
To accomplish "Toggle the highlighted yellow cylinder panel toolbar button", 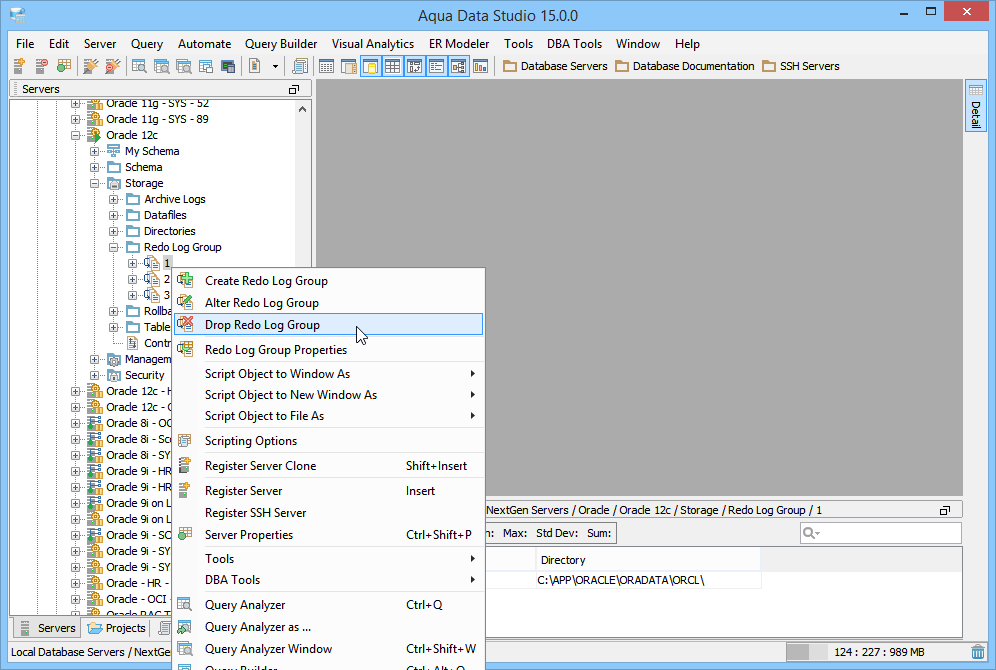I will click(371, 65).
